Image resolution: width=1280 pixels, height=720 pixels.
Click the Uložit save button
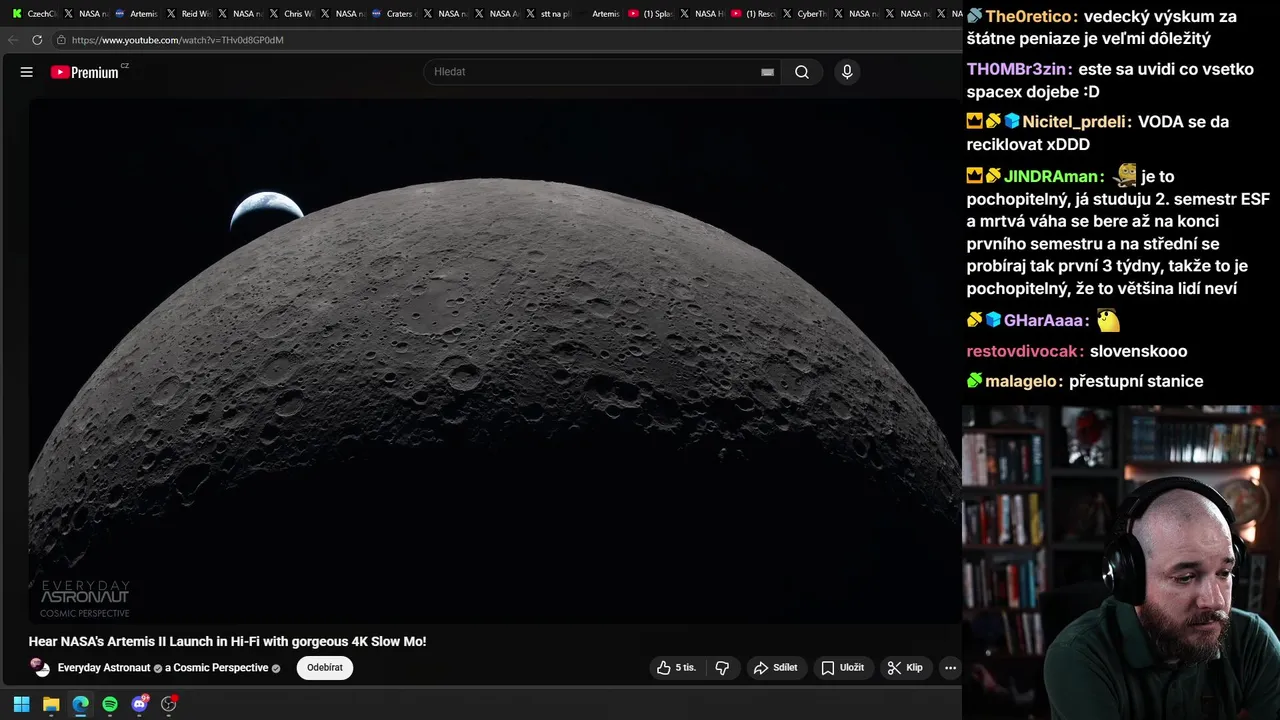[843, 668]
